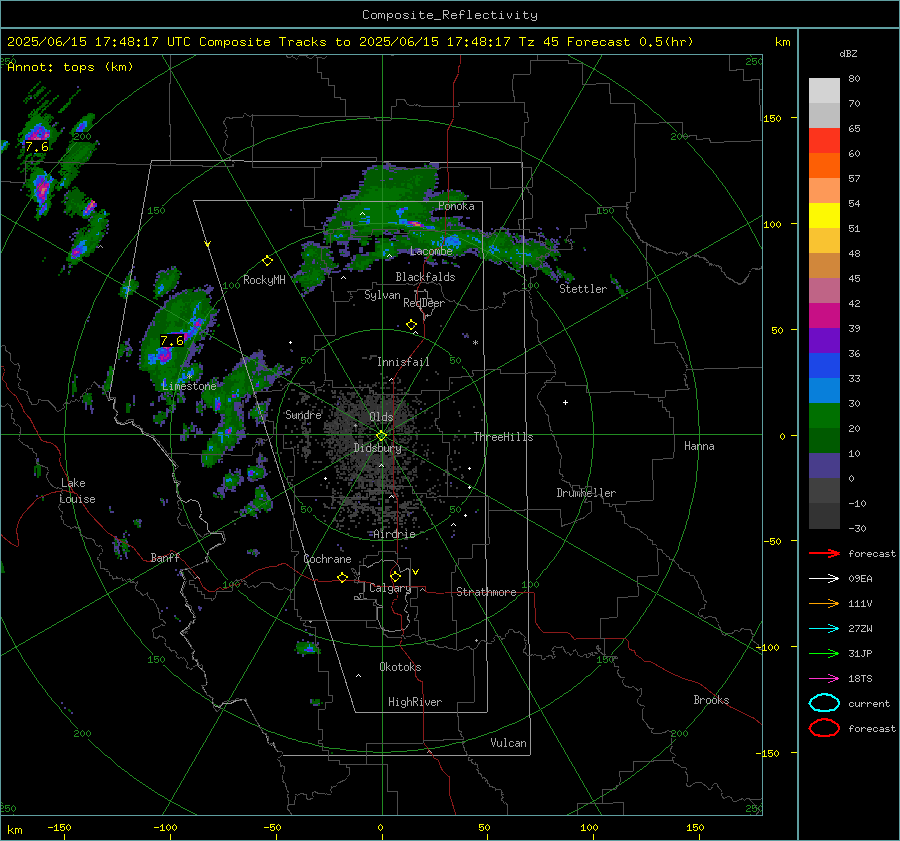The width and height of the screenshot is (900, 841).
Task: Click the red forecast ellipse legend symbol
Action: pos(824,728)
